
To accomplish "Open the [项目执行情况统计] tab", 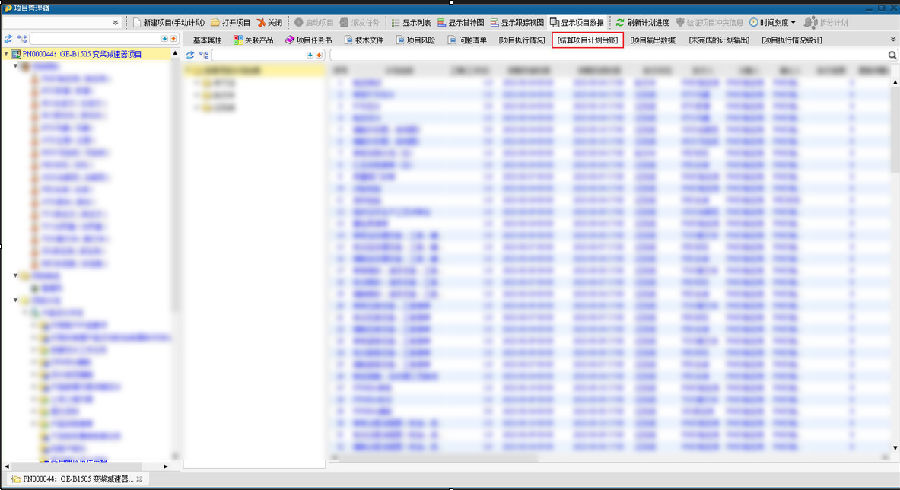I will [792, 40].
